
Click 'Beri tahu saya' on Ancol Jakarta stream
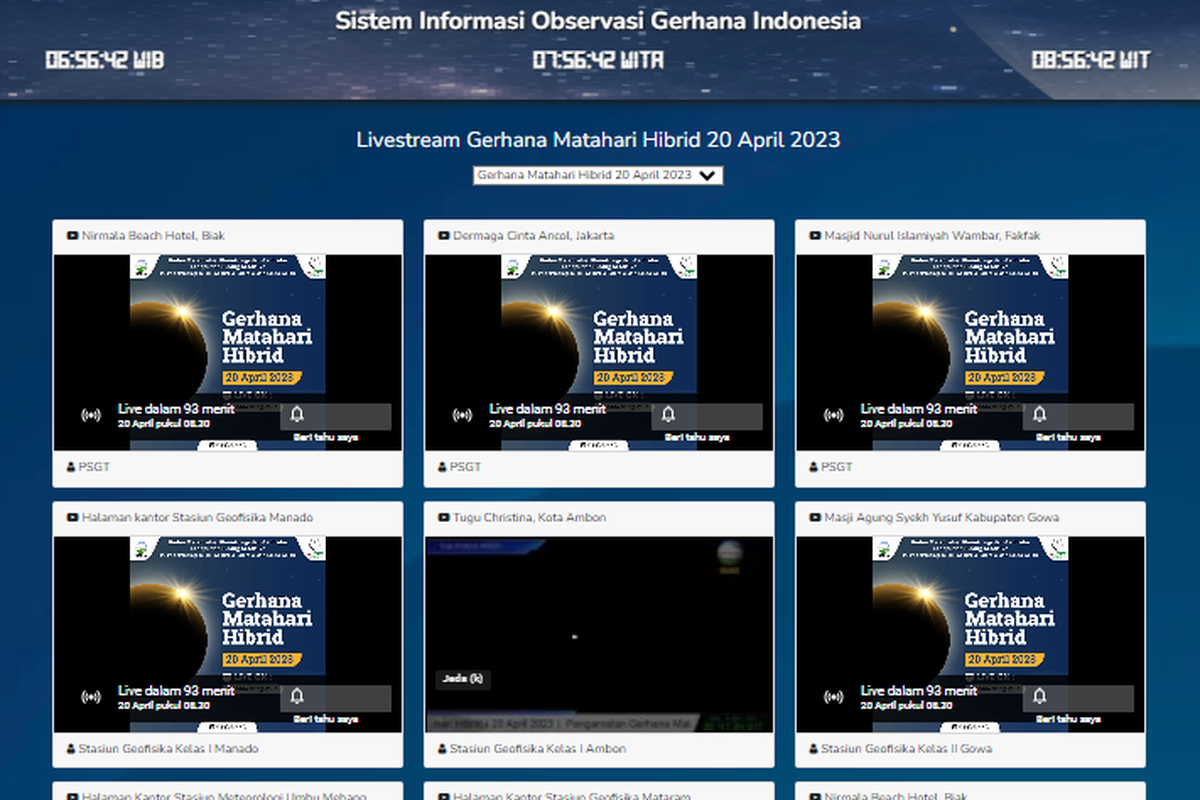tap(696, 437)
